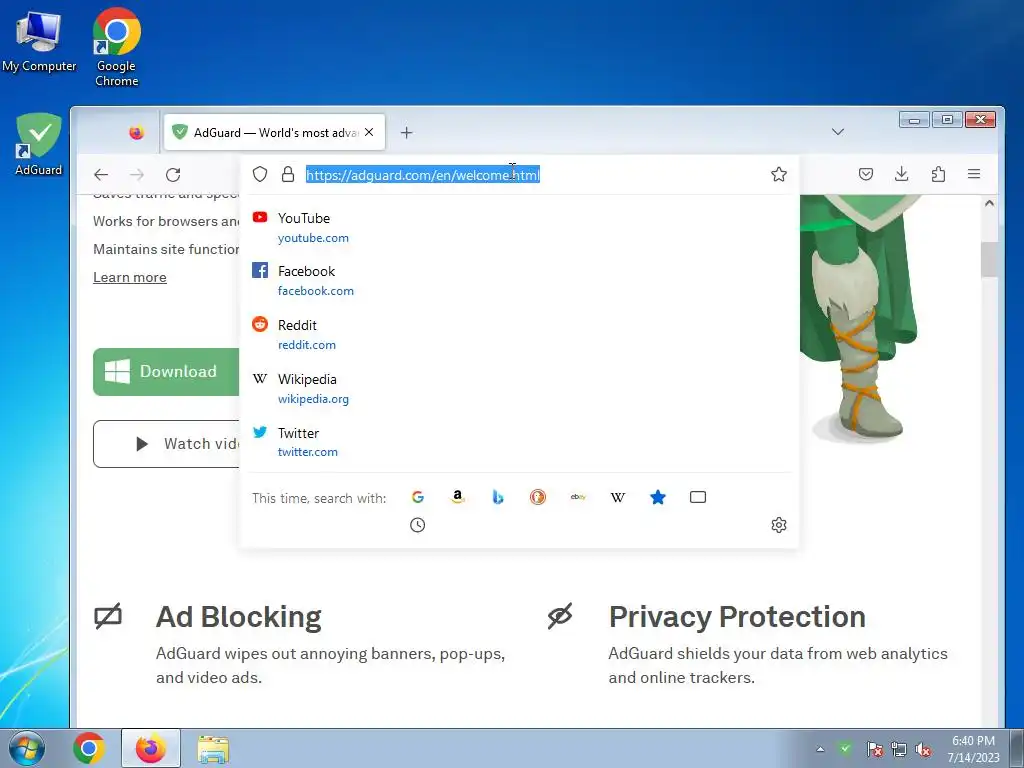Launch Chrome from the taskbar
The width and height of the screenshot is (1024, 768).
[89, 748]
